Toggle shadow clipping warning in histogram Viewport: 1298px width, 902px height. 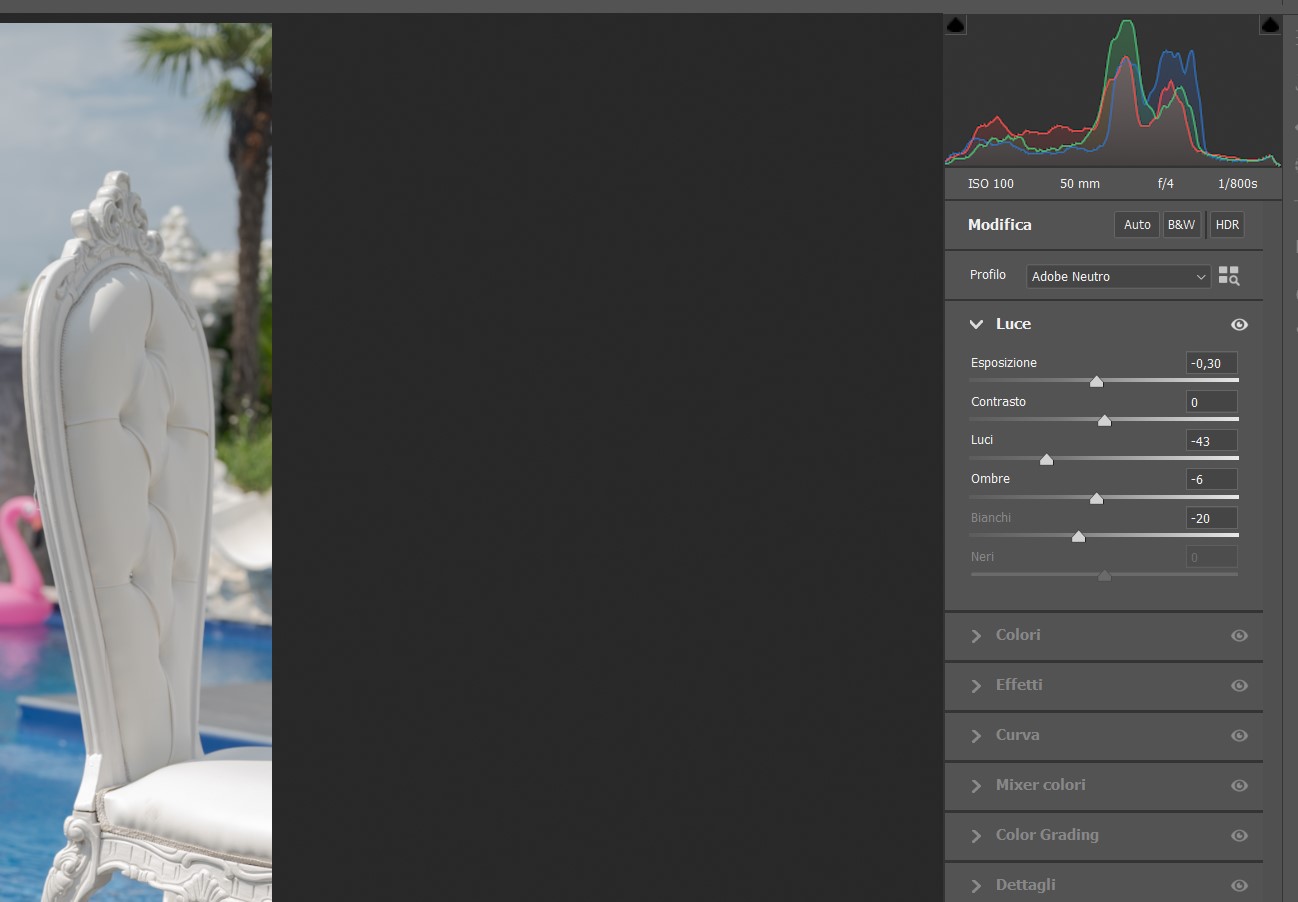[955, 25]
